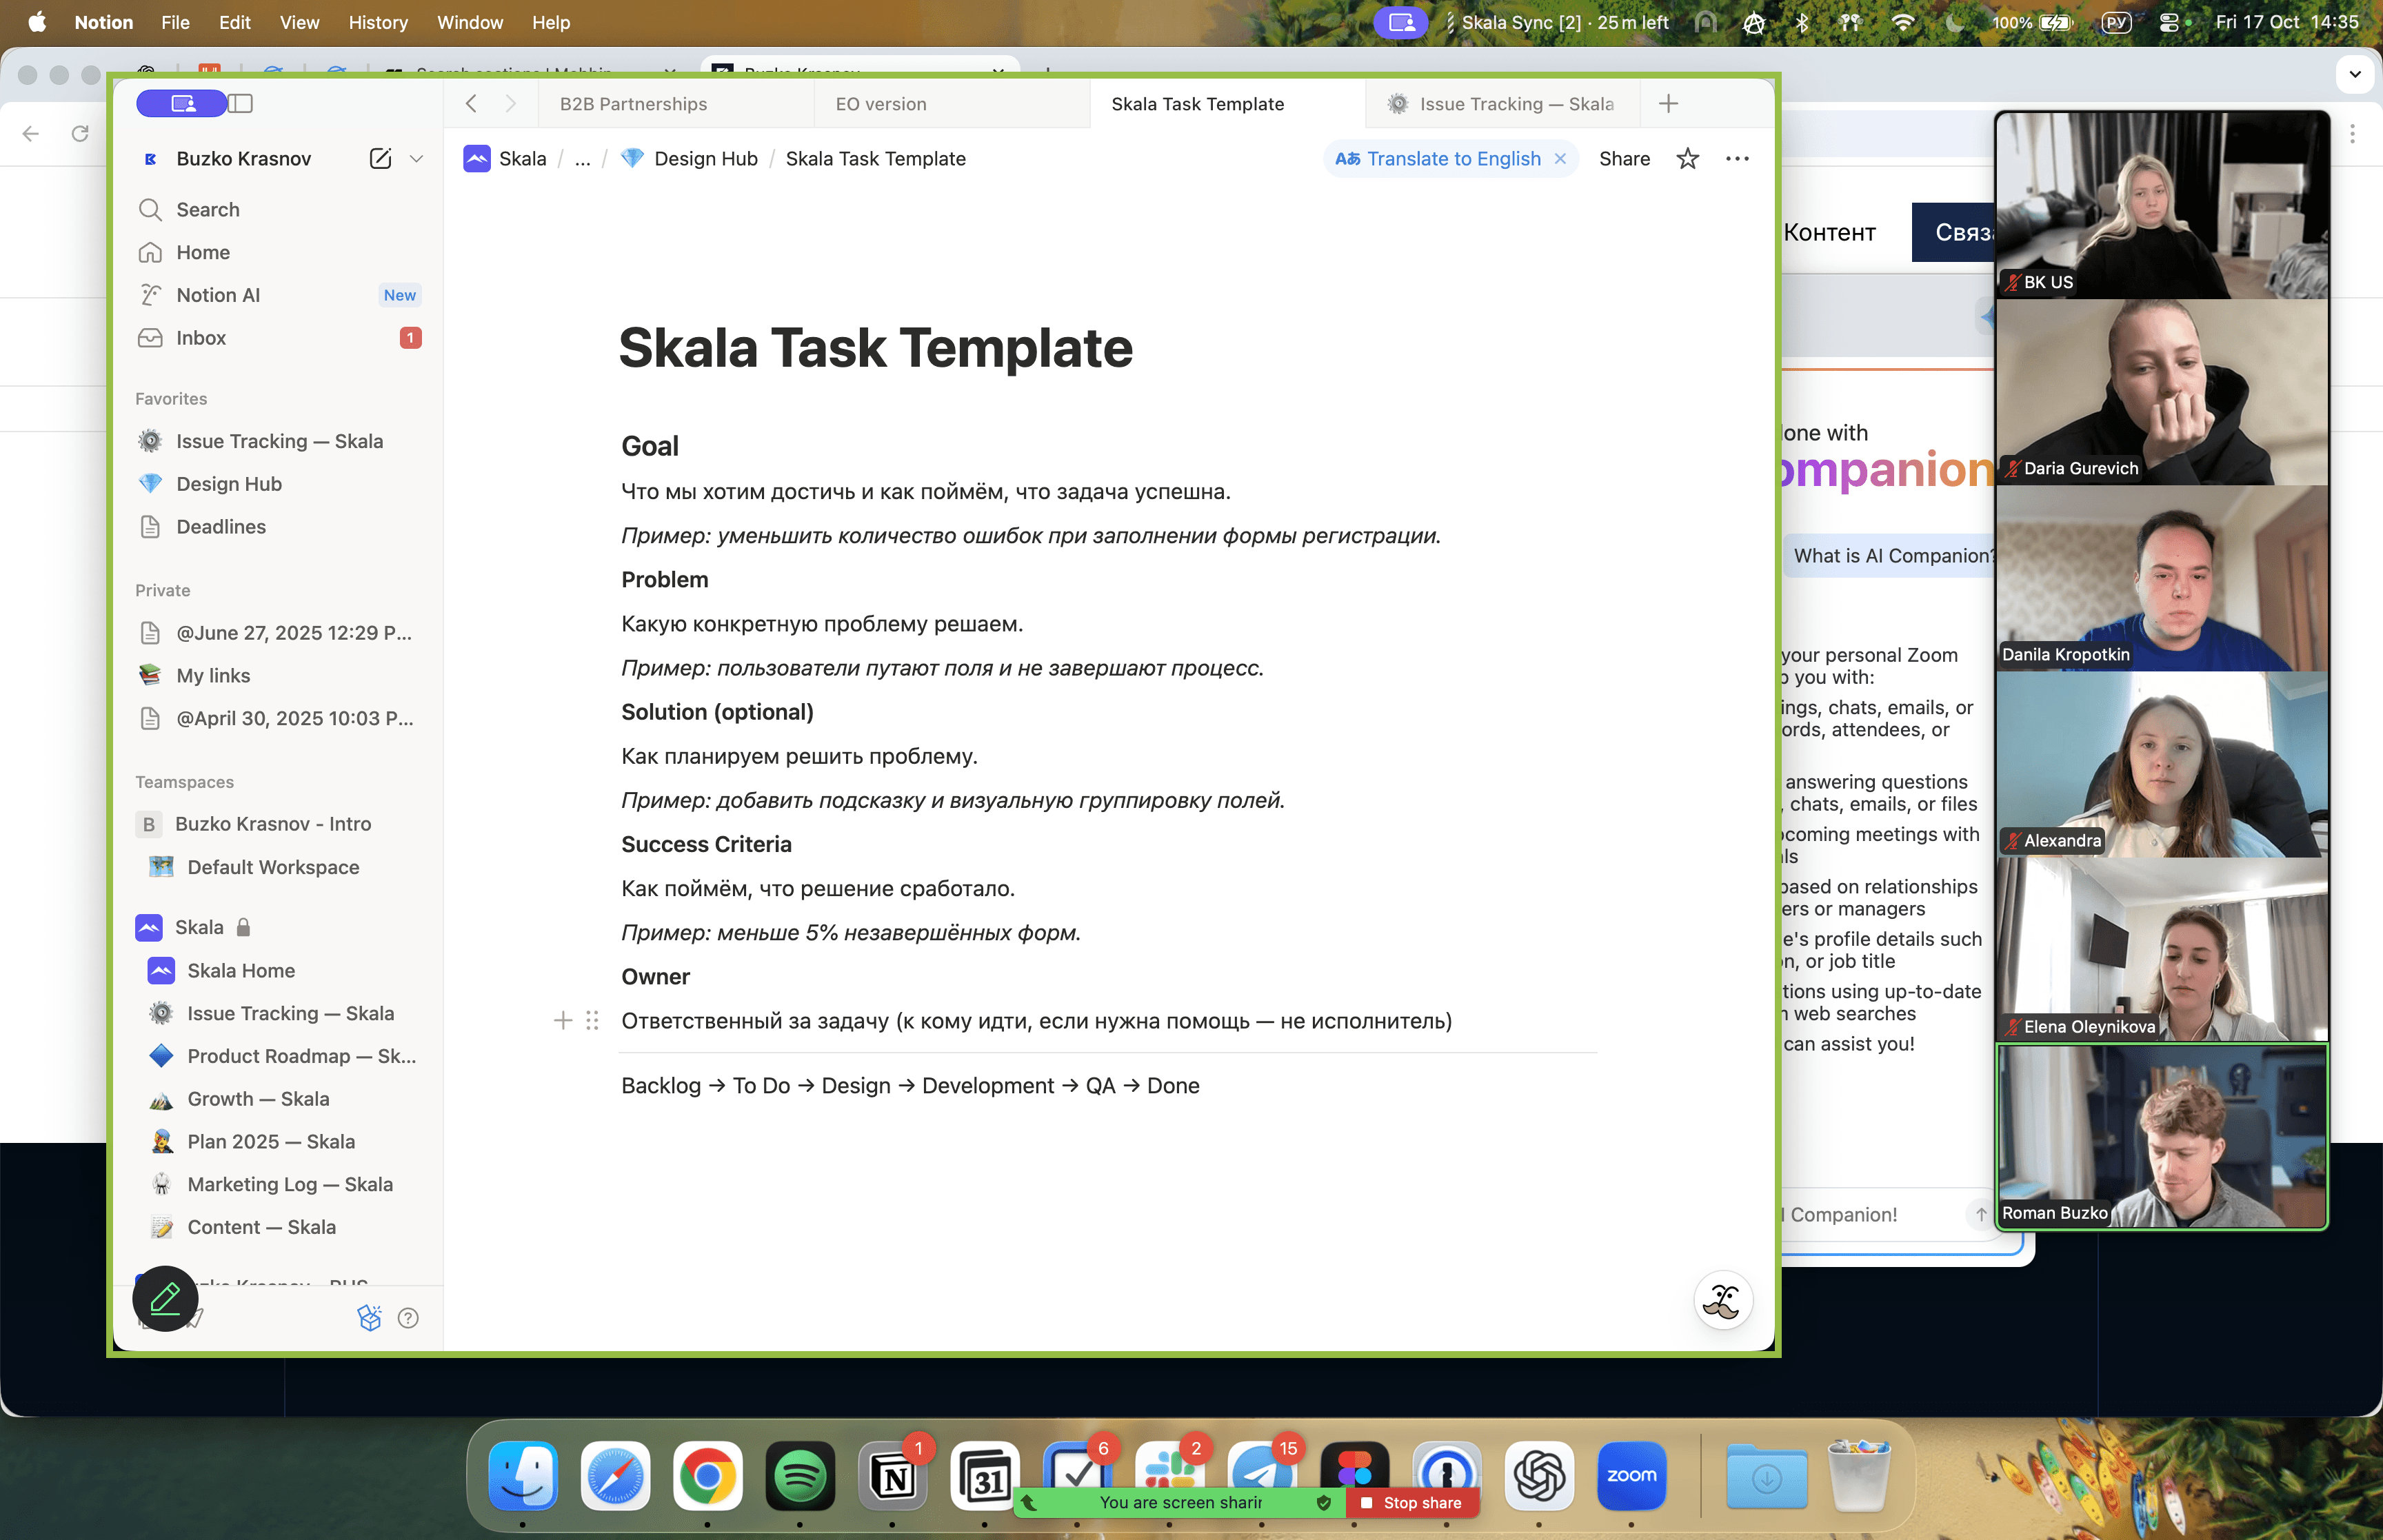Click the new page compose icon
Image resolution: width=2383 pixels, height=1540 pixels.
coord(380,158)
